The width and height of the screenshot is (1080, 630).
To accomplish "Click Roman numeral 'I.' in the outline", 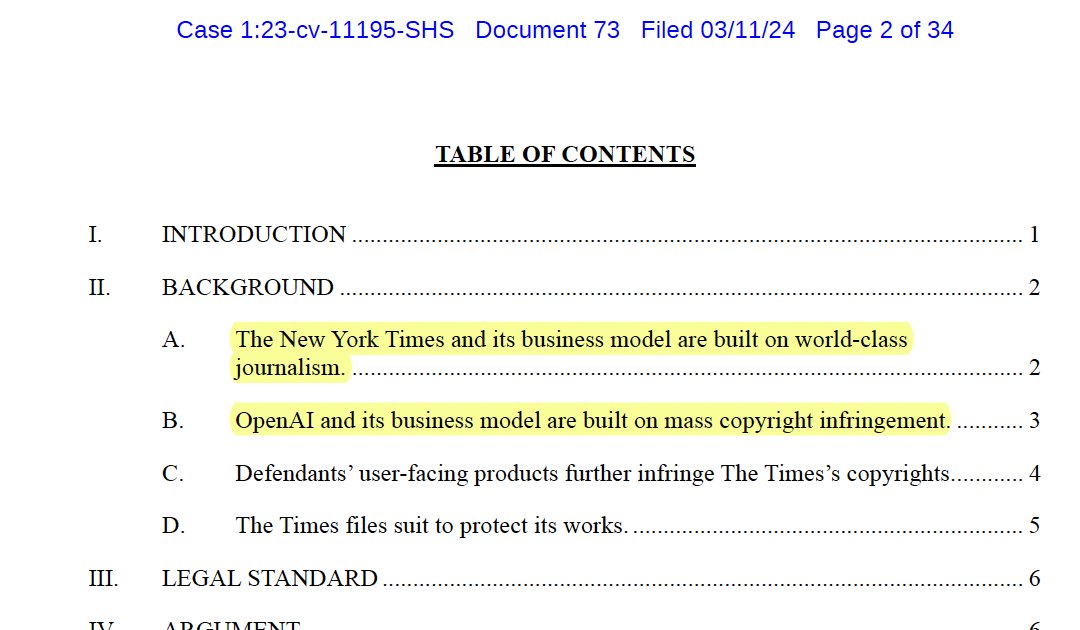I will click(95, 235).
